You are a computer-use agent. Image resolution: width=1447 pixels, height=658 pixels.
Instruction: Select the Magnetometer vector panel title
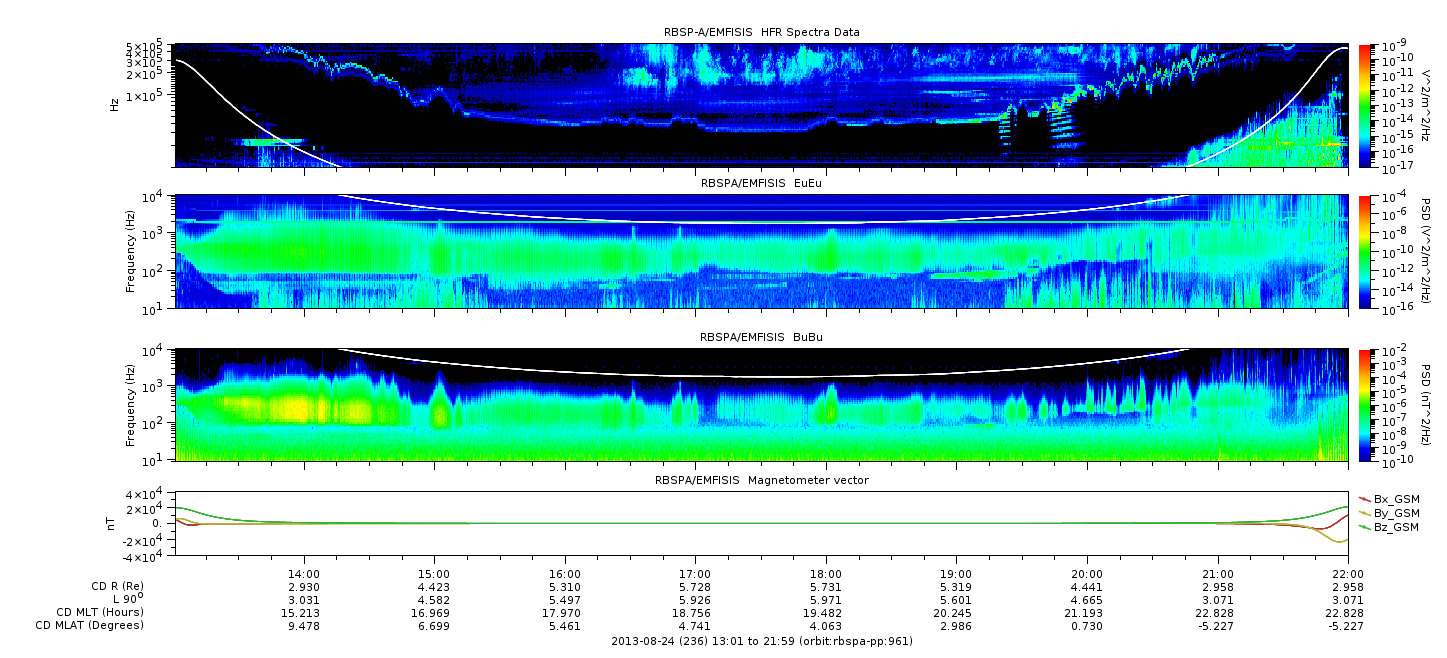(x=761, y=480)
